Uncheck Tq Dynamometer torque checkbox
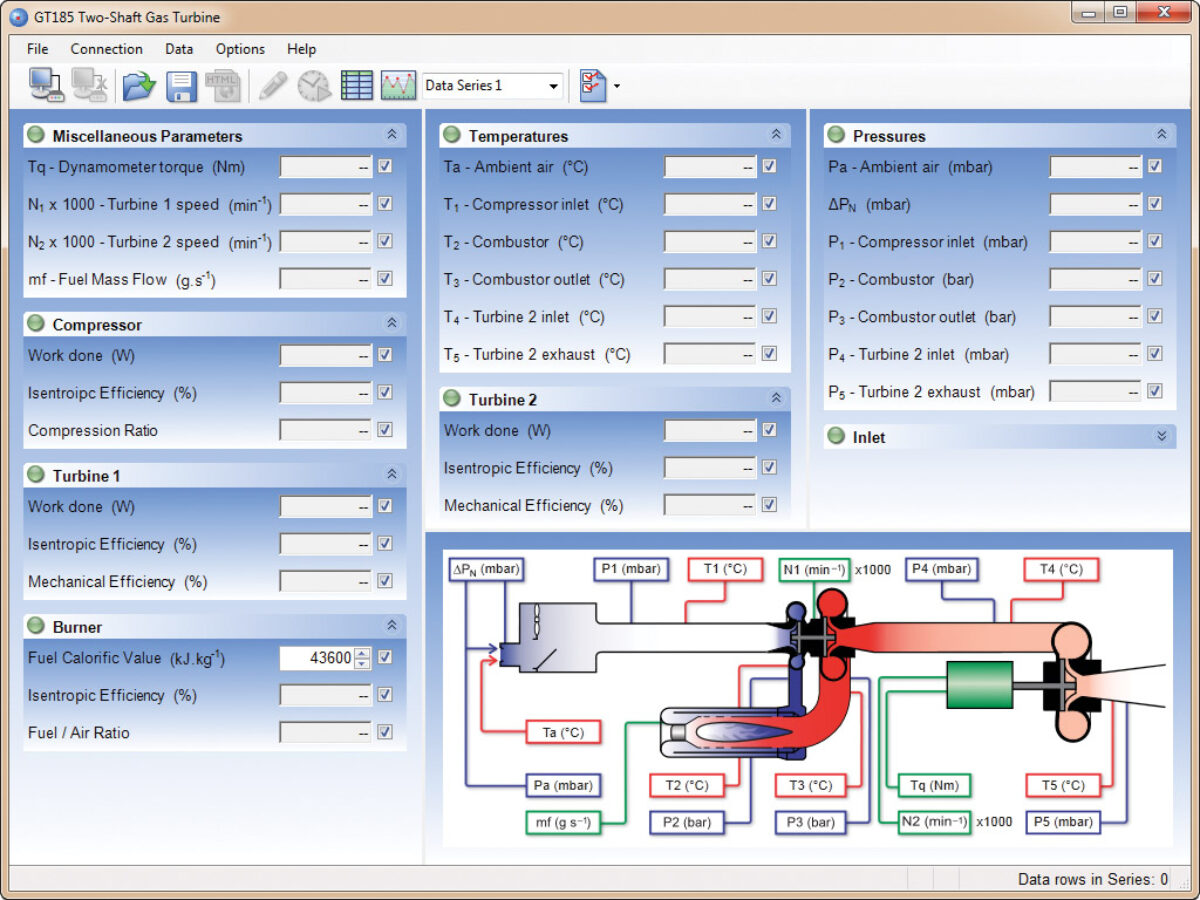 coord(385,166)
